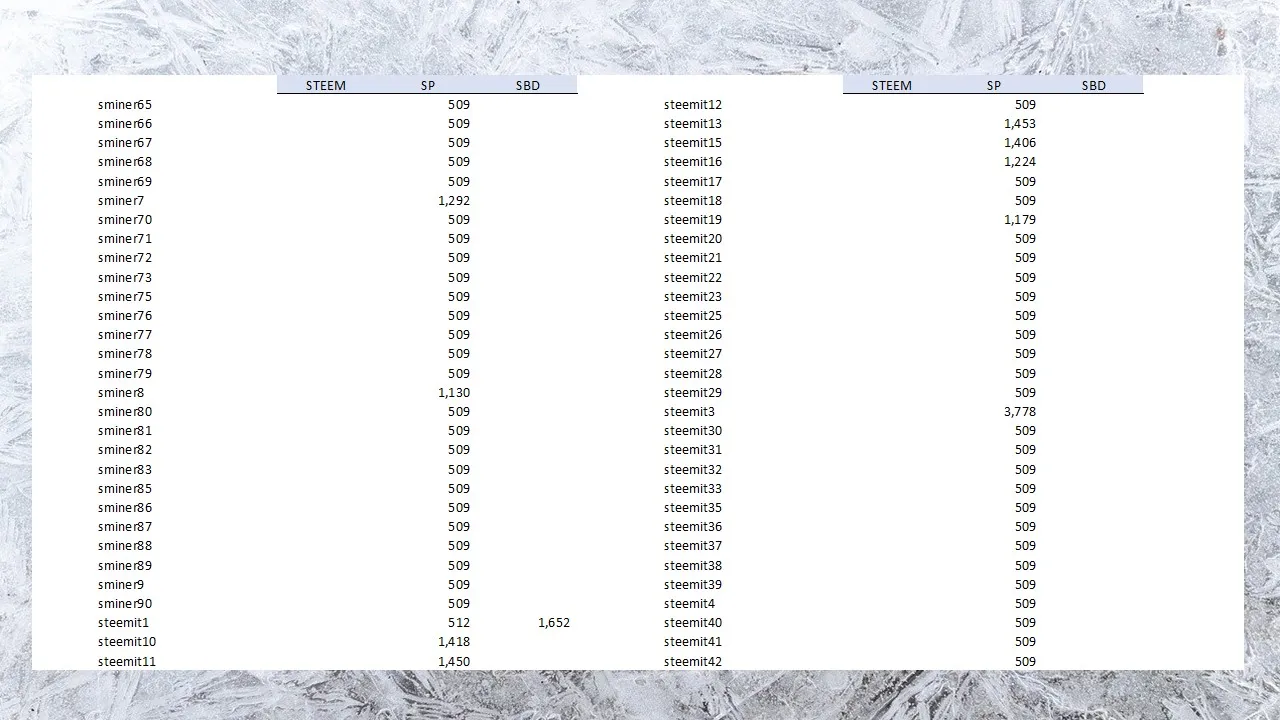Viewport: 1280px width, 720px height.
Task: Click the steemit39 row label
Action: coord(693,584)
